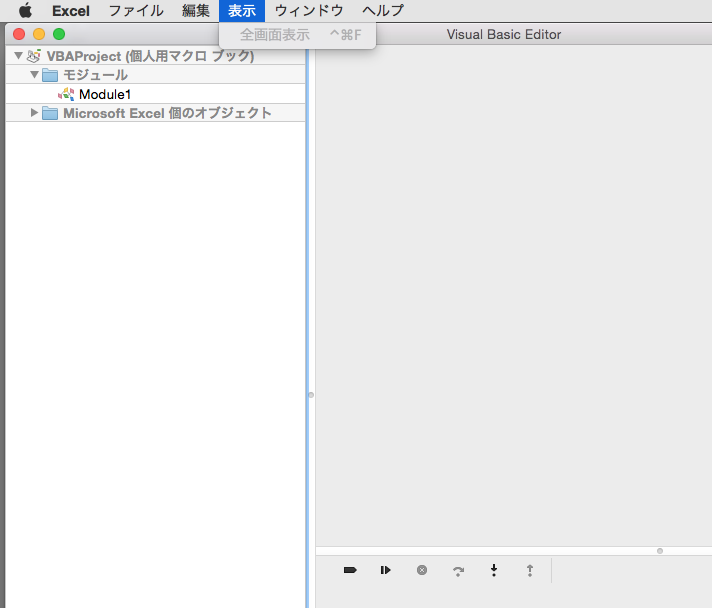Select the モジュール folder label
This screenshot has width=712, height=608.
pyautogui.click(x=95, y=75)
